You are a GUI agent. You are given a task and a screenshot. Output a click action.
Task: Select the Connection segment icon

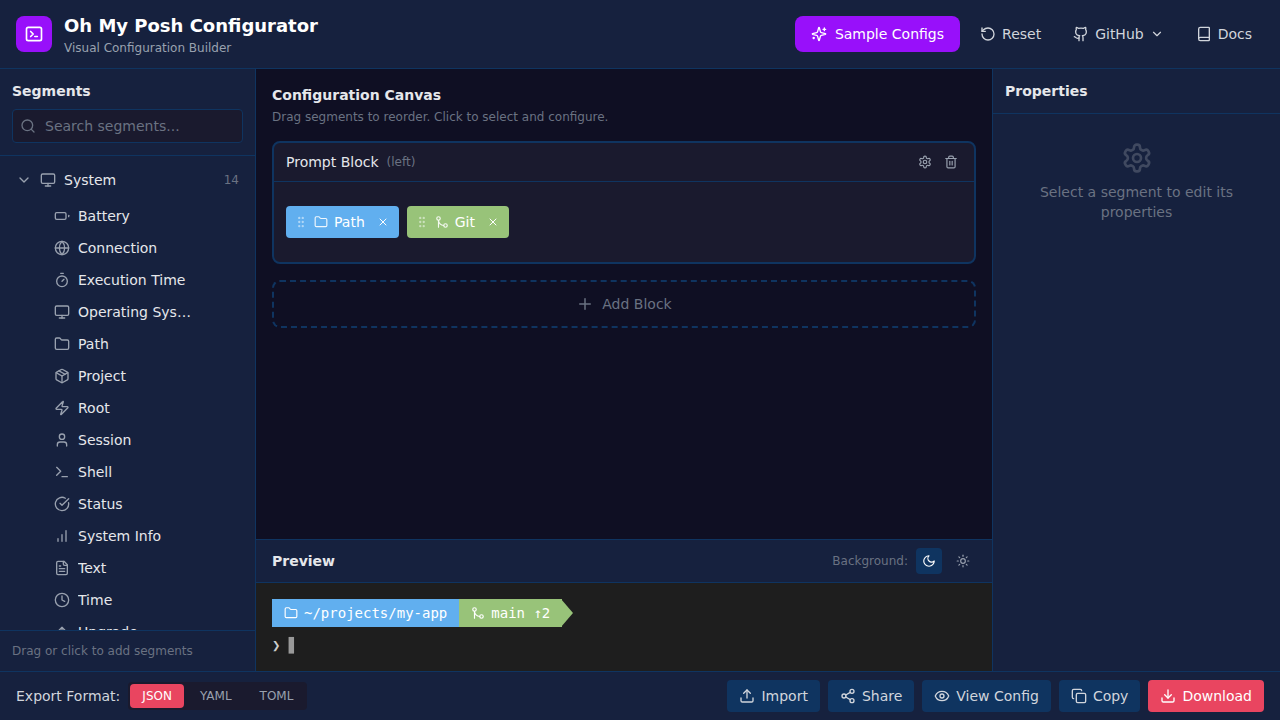tap(62, 247)
